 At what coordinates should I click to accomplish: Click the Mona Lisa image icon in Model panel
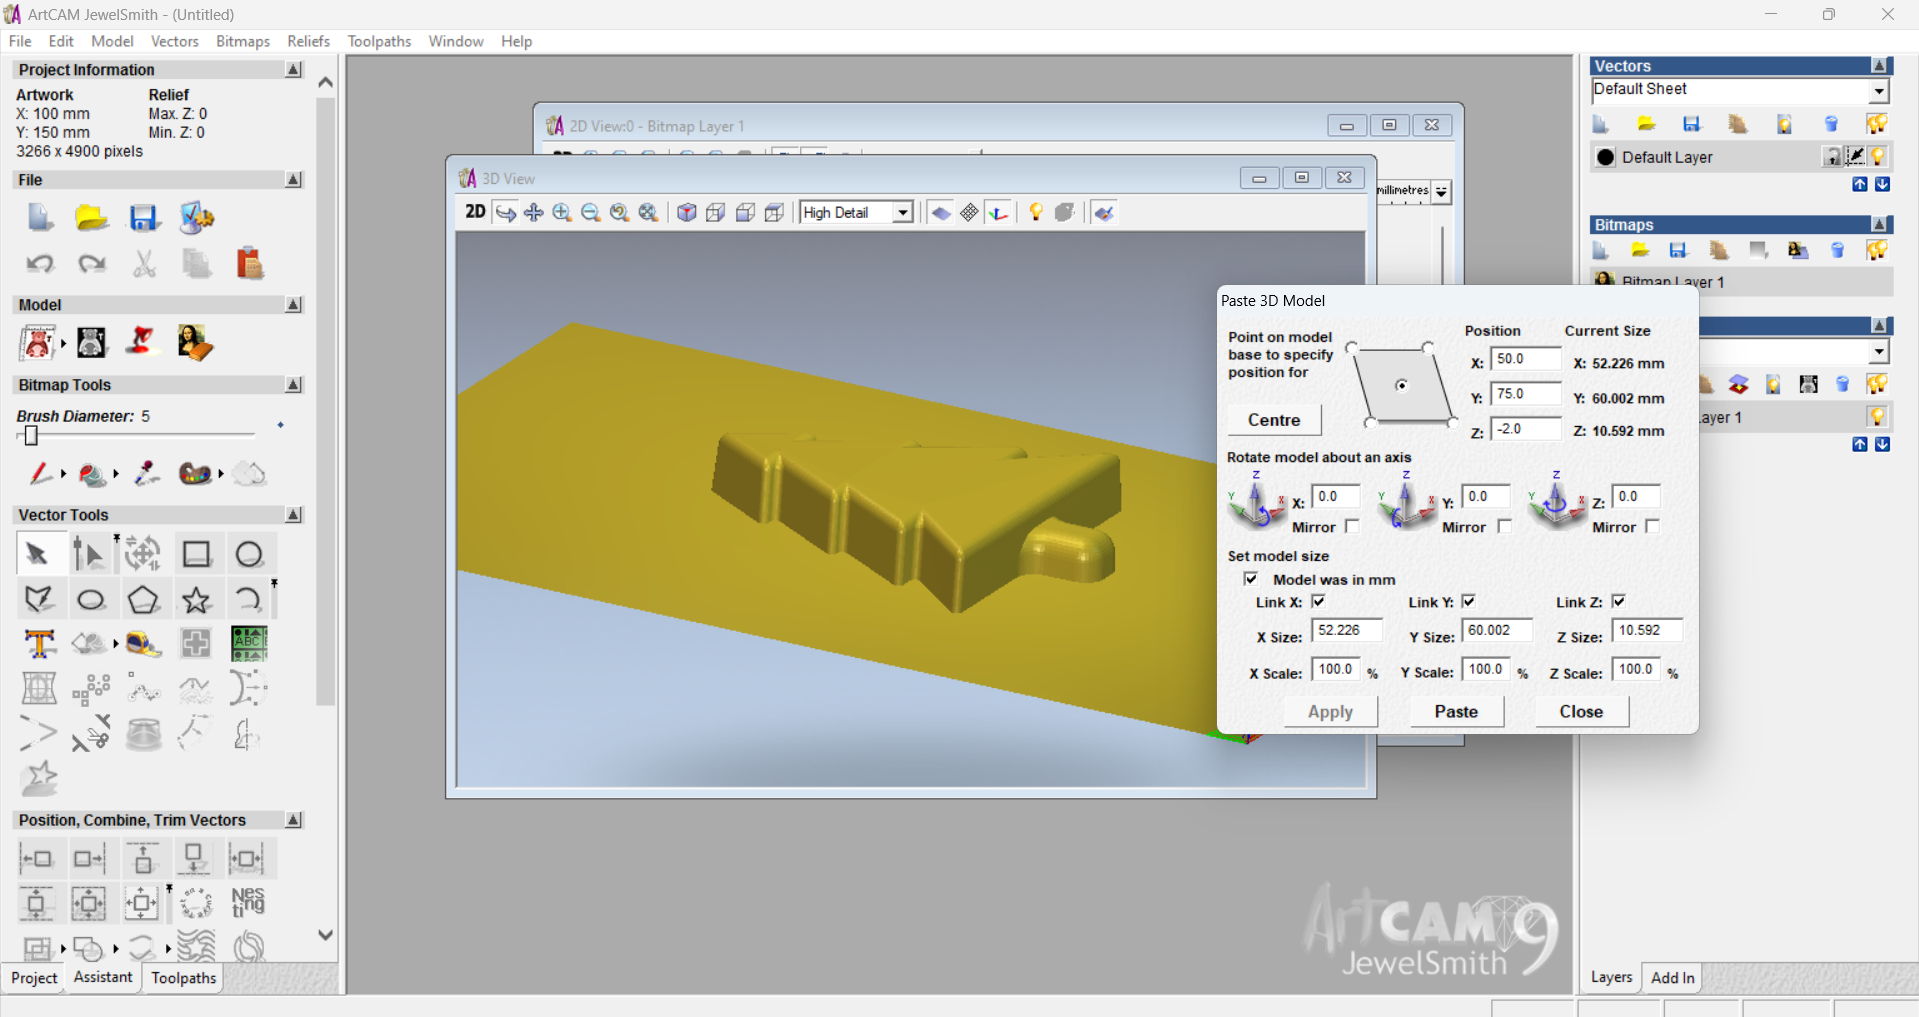pos(194,343)
